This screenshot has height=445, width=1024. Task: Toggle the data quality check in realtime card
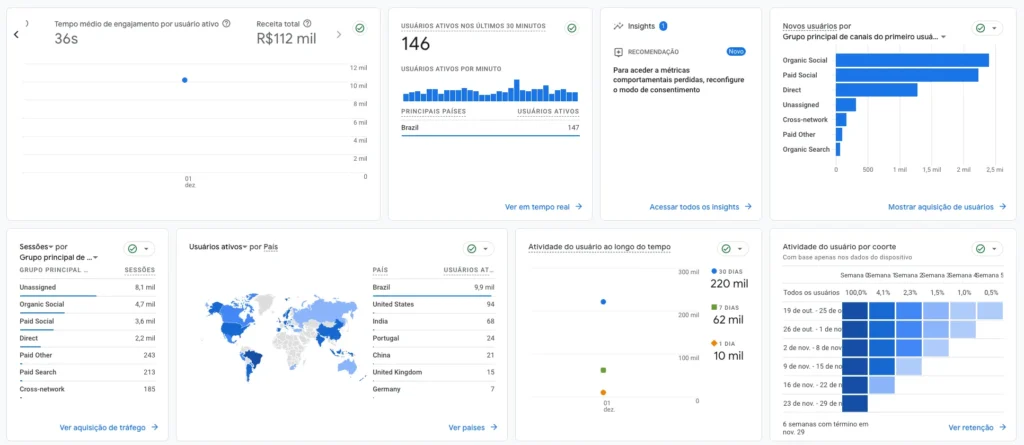(571, 28)
